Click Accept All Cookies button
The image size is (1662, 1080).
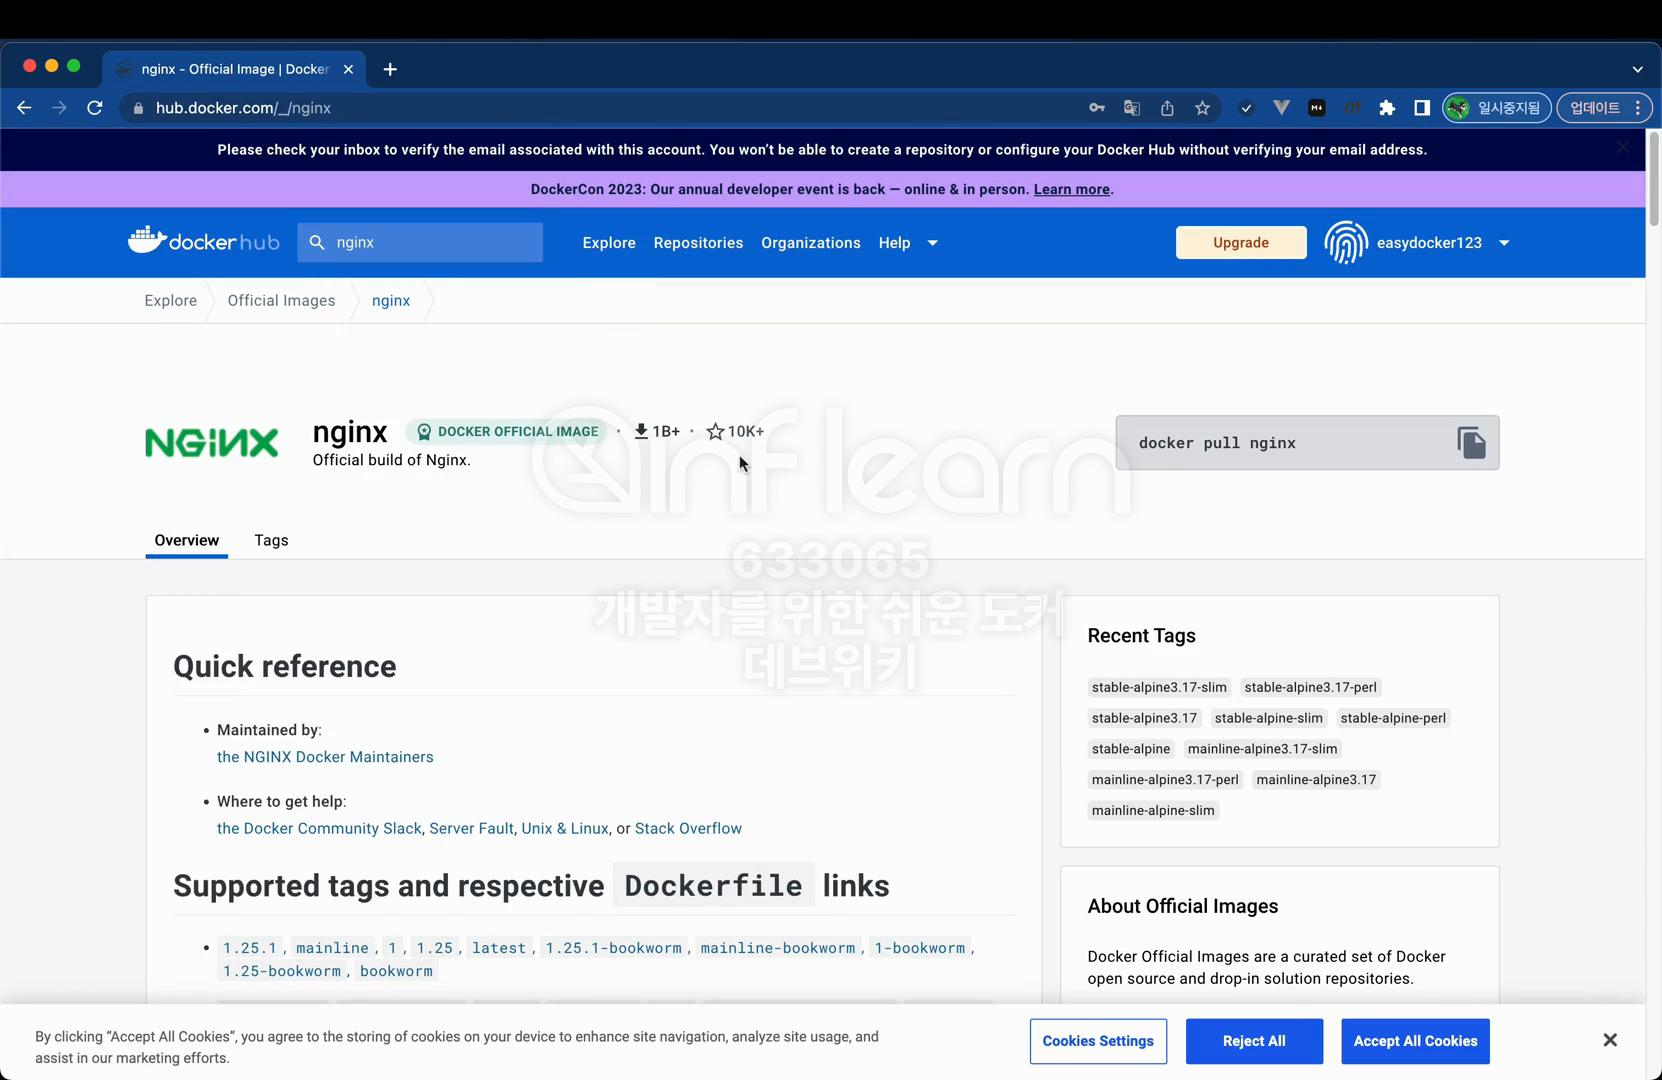(x=1415, y=1041)
